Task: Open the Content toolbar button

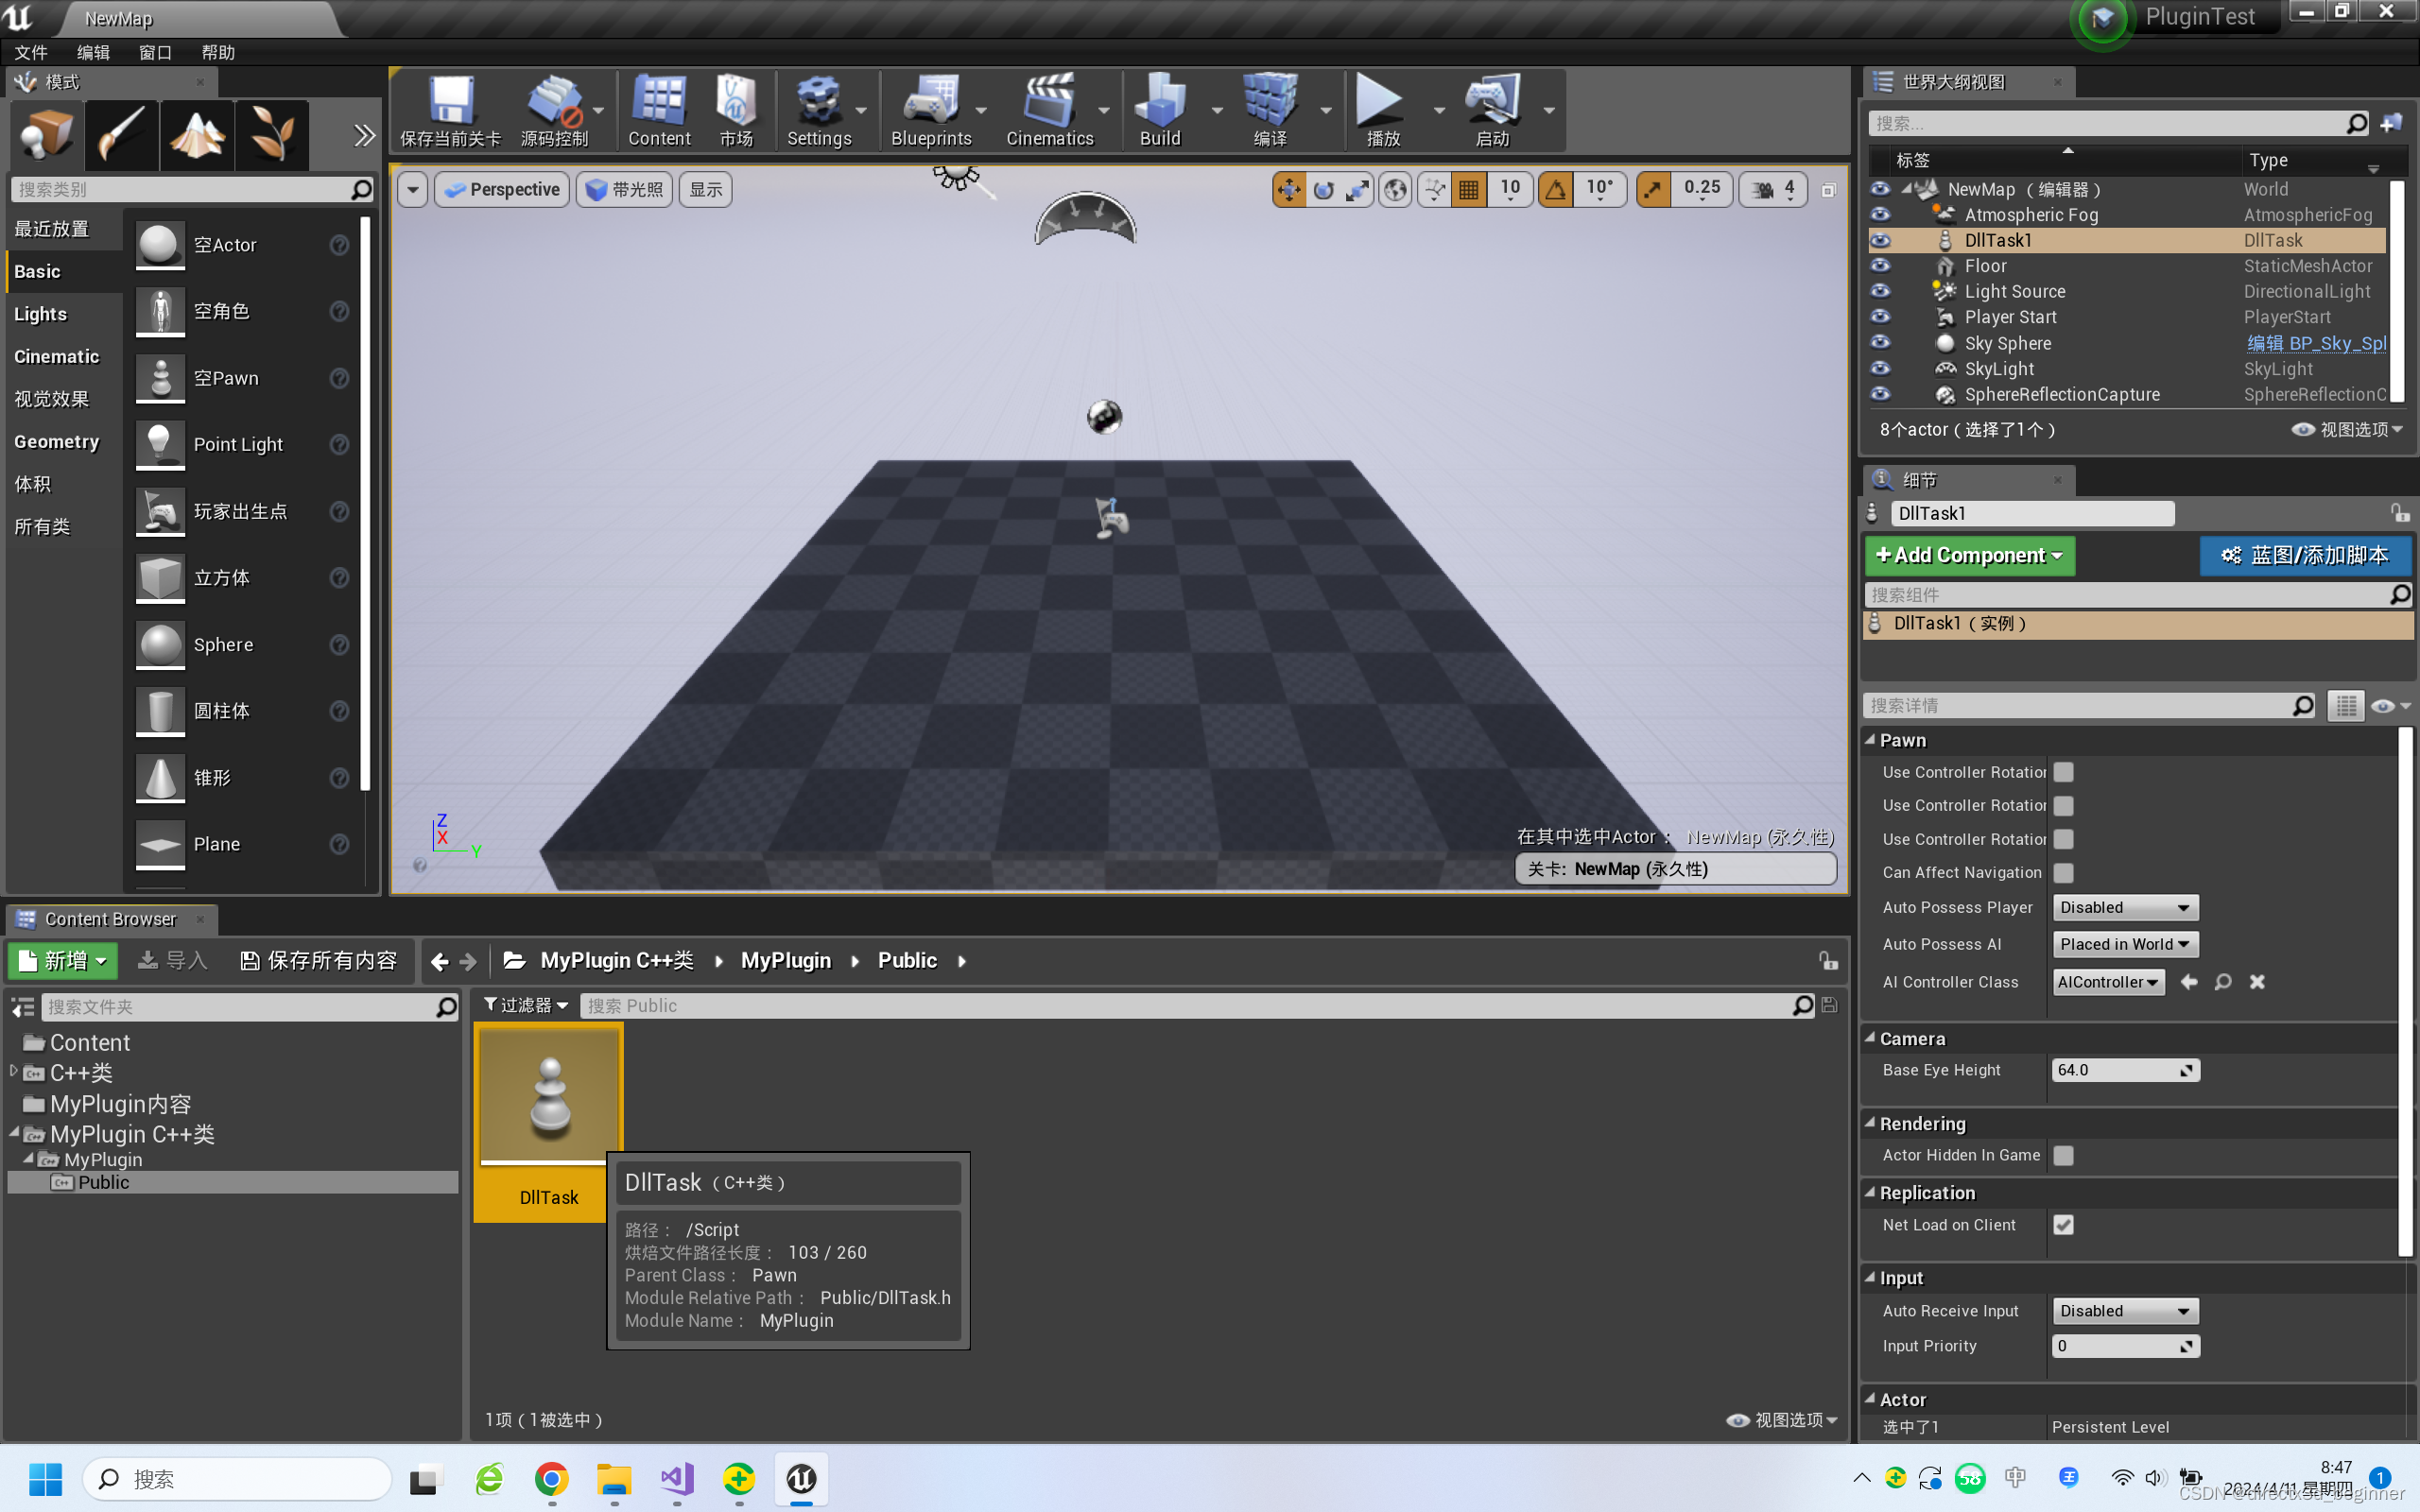Action: click(x=659, y=110)
